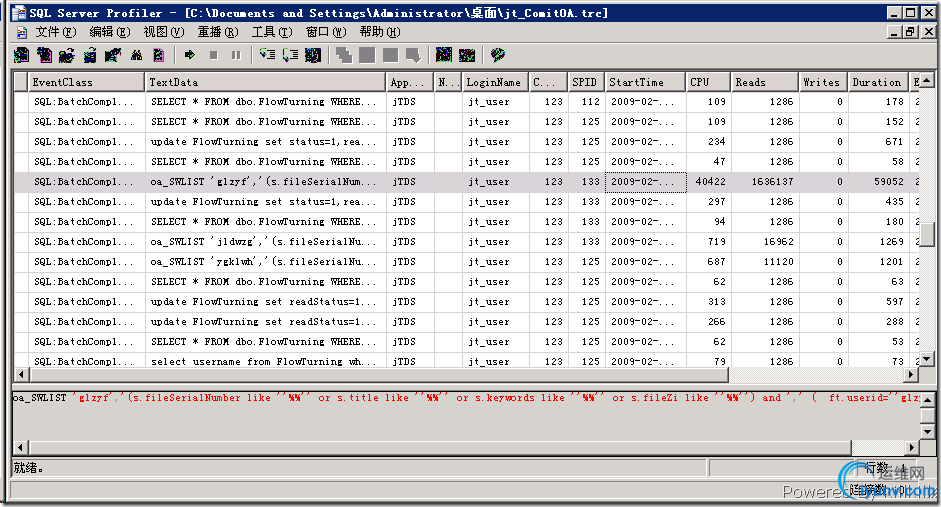This screenshot has height=507, width=941.
Task: Click the Stop square toolbar icon
Action: tap(214, 55)
